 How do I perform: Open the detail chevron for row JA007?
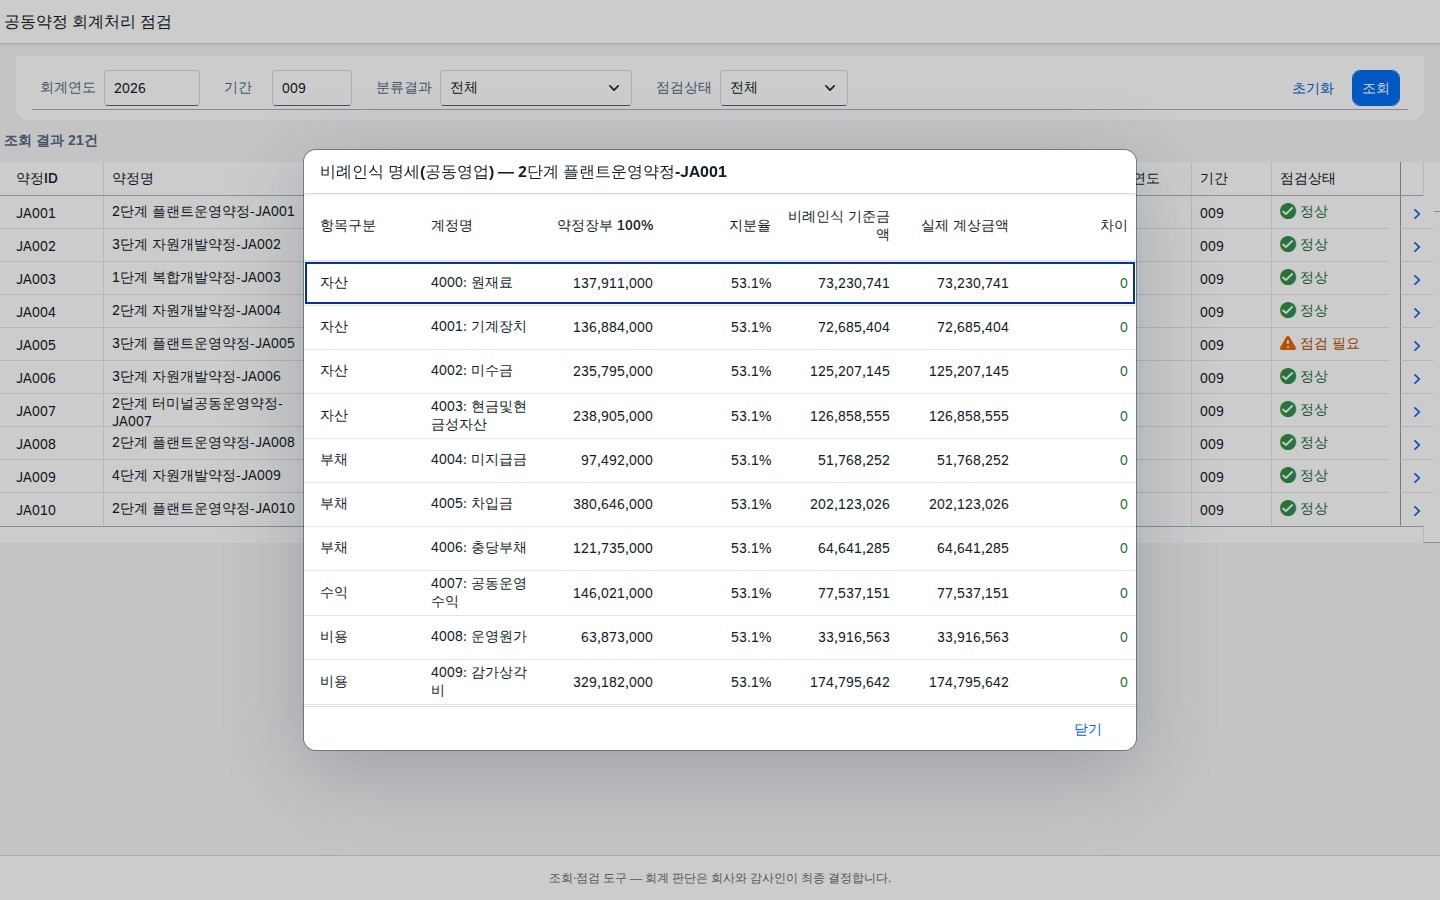click(x=1416, y=412)
